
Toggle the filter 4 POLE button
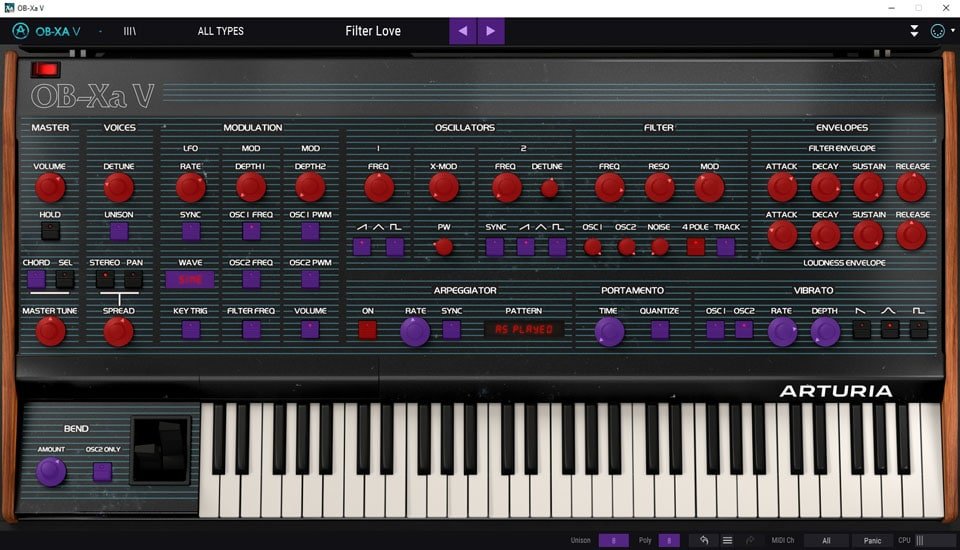(x=696, y=247)
